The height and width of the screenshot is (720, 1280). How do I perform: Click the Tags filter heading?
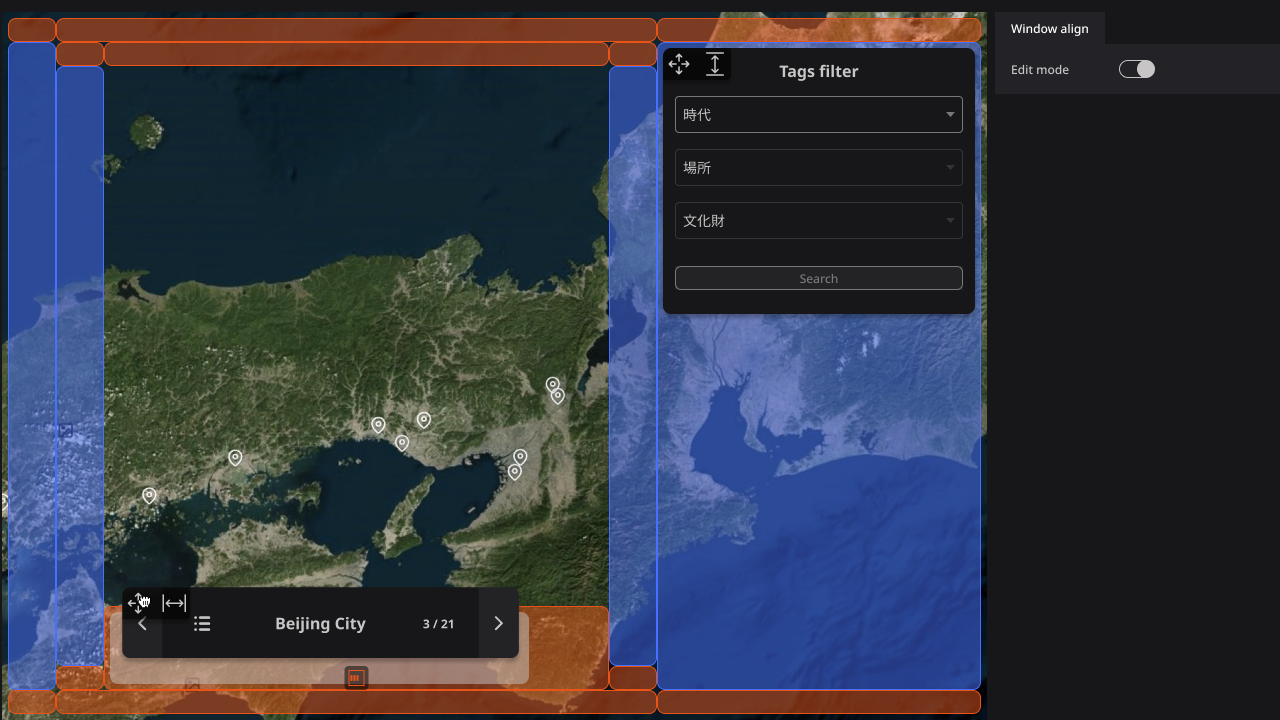[x=818, y=71]
